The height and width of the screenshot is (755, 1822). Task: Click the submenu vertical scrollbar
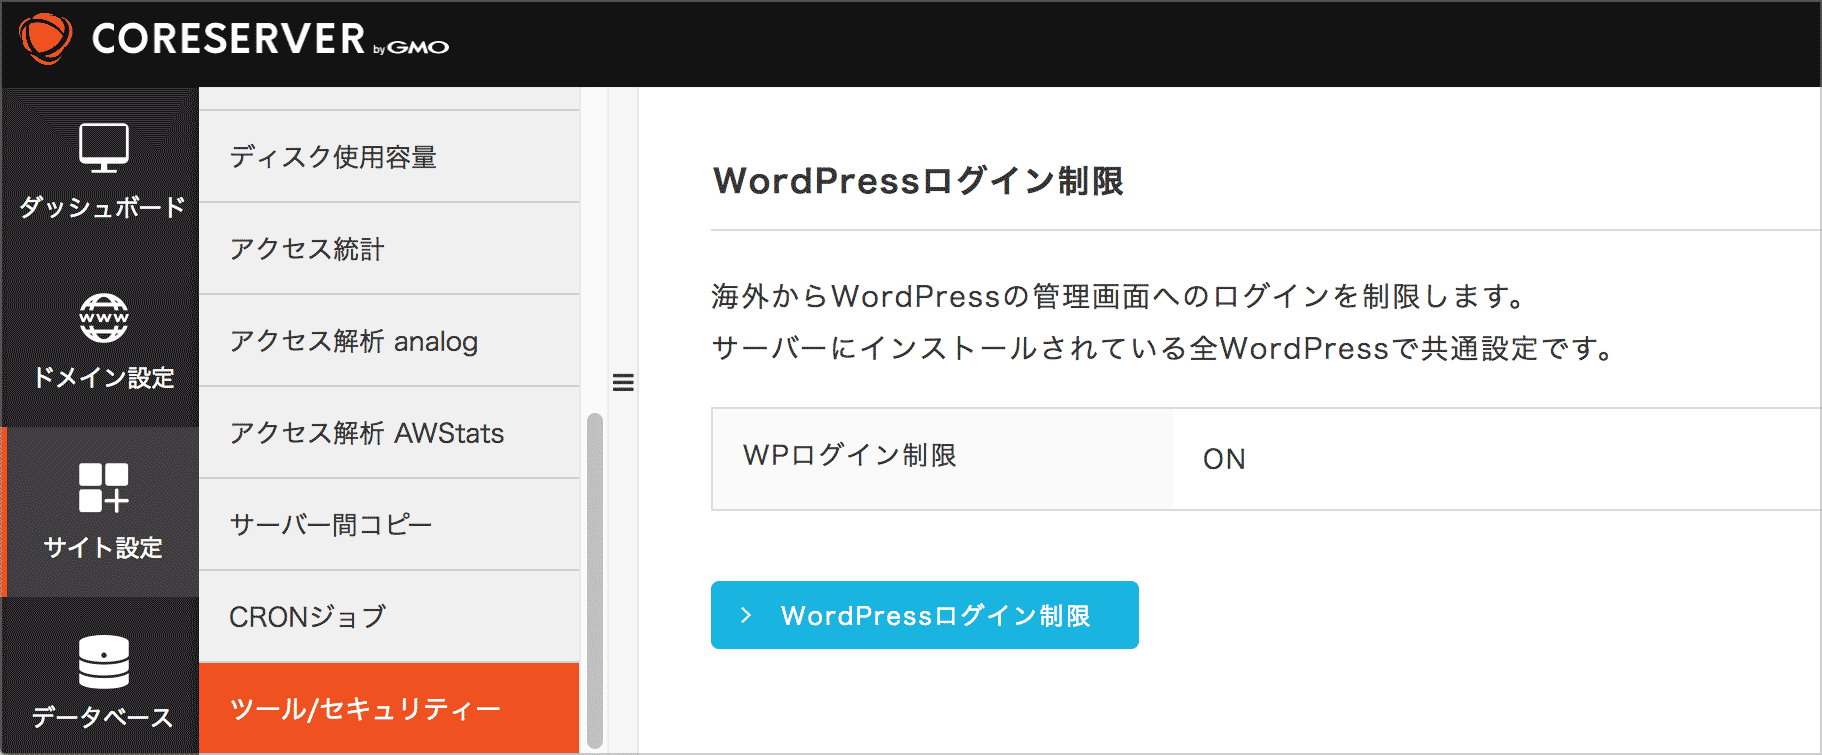point(595,580)
